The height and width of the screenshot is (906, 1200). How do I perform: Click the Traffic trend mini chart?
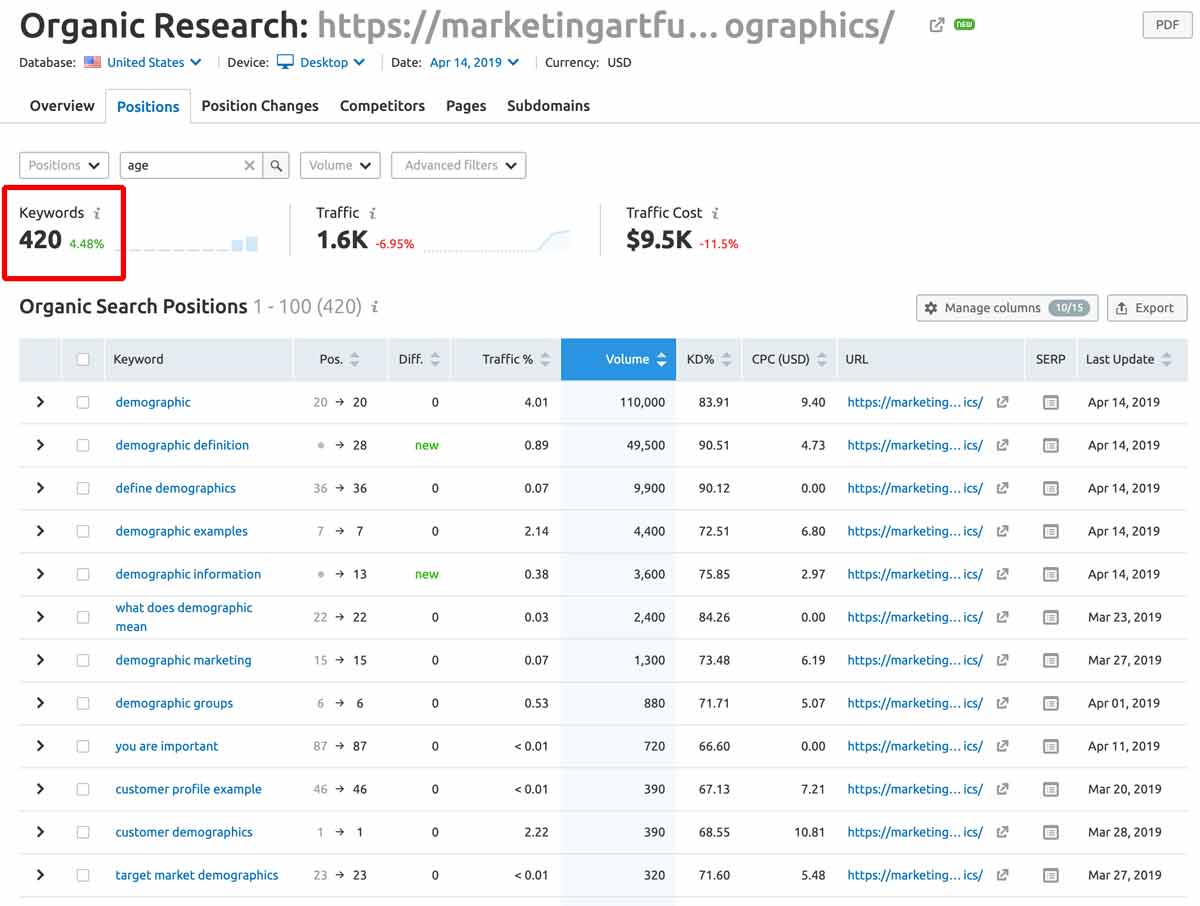[x=497, y=241]
